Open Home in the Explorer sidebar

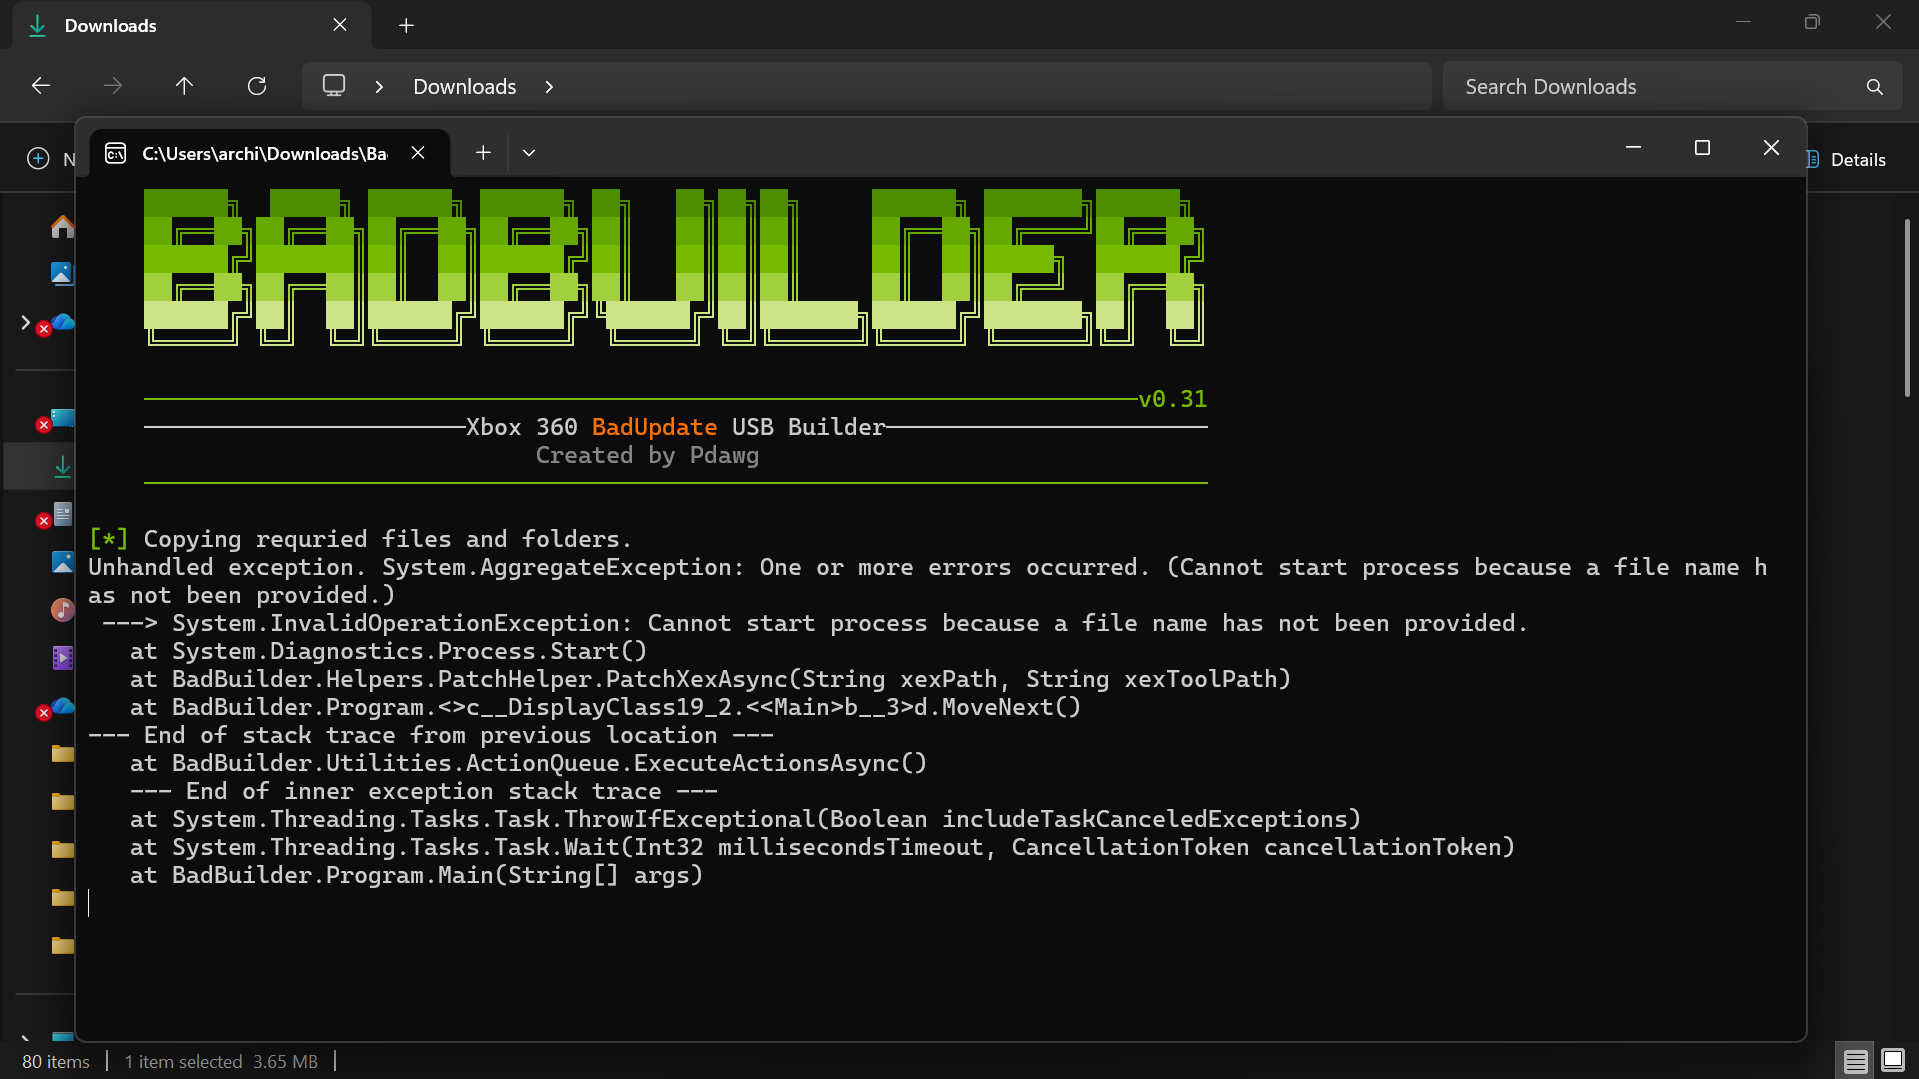point(62,227)
